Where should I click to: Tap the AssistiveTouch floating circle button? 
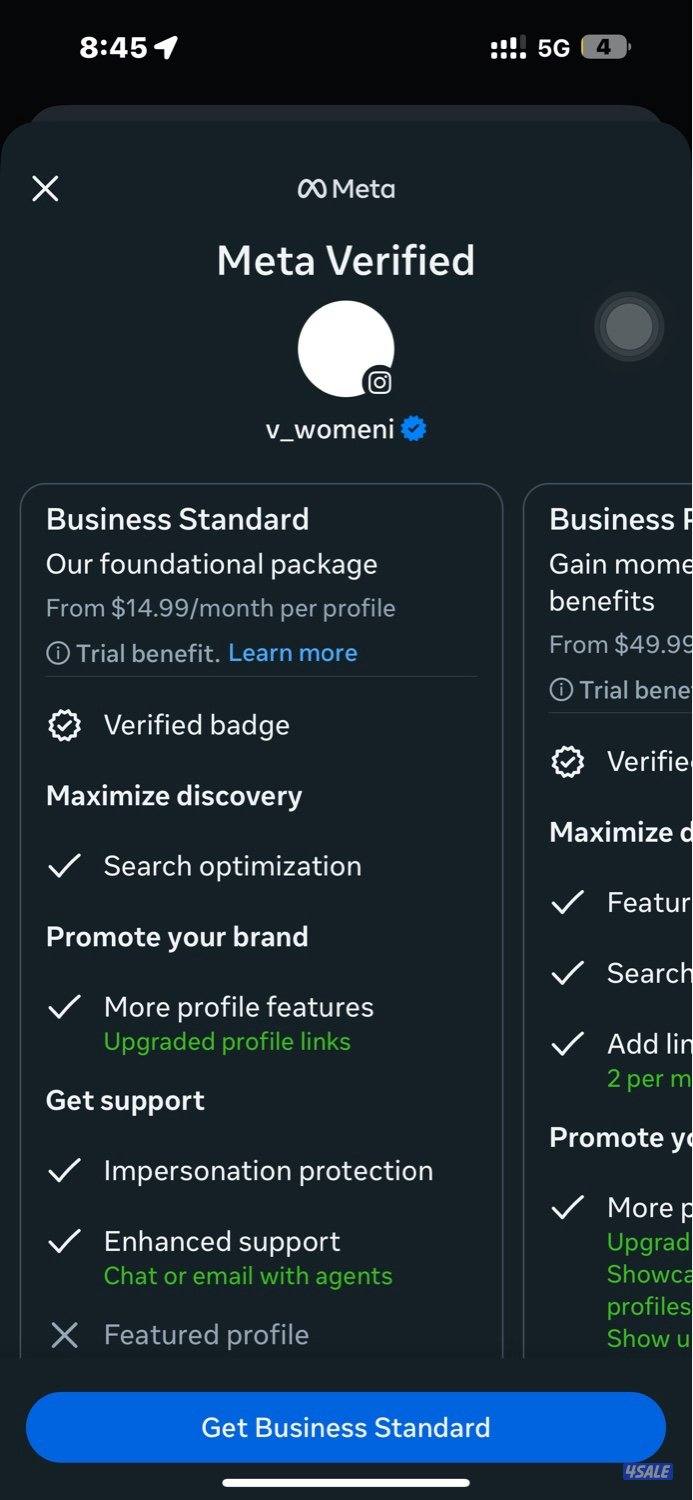click(629, 326)
